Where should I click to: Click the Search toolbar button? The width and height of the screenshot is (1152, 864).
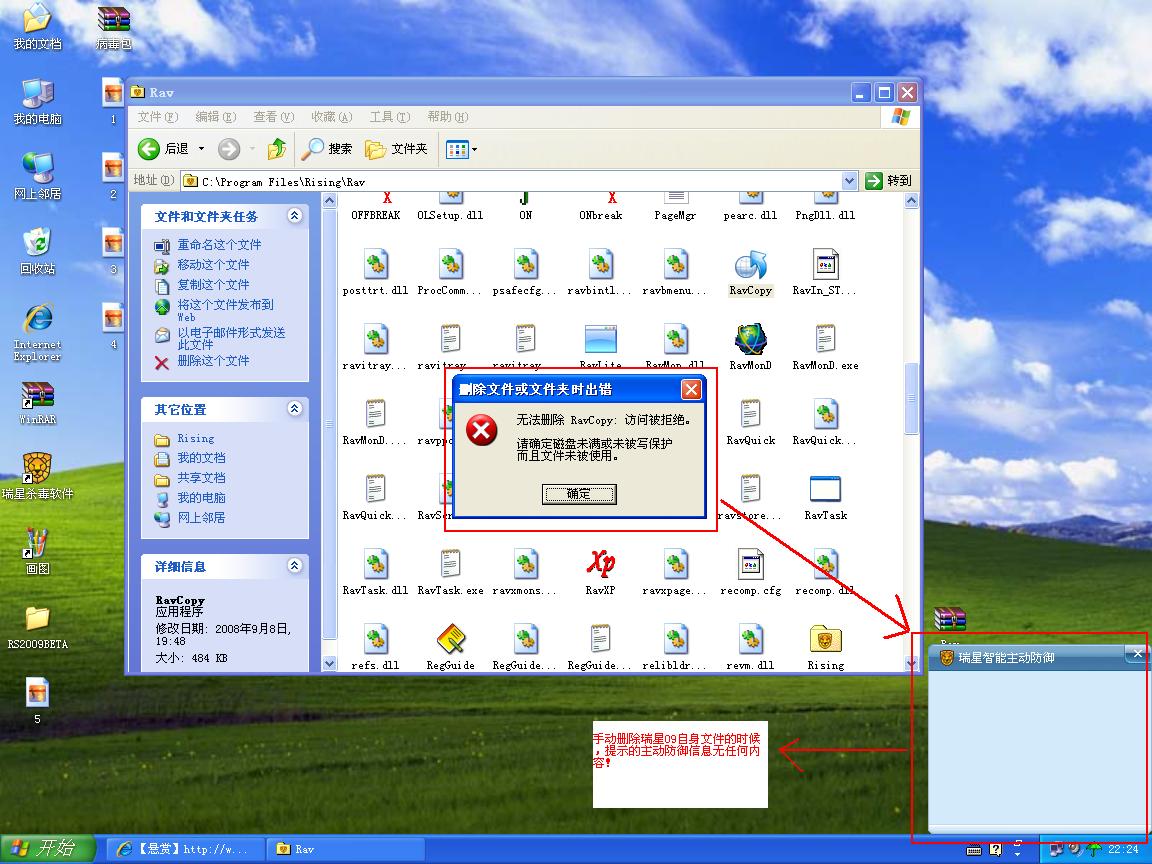tap(328, 149)
